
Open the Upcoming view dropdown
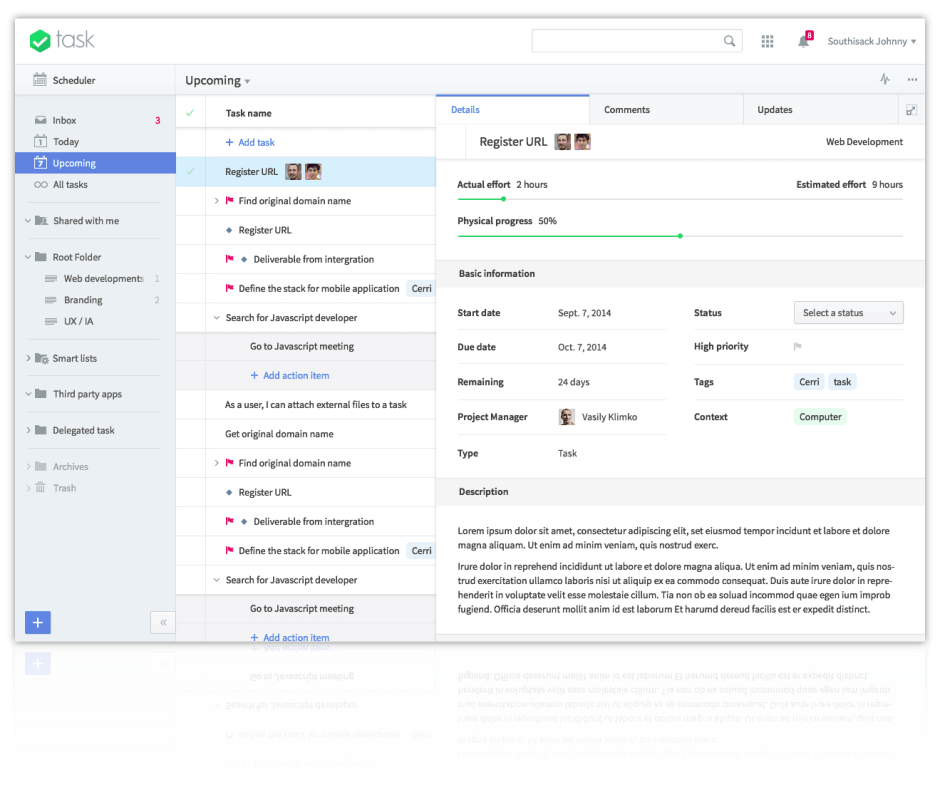pos(217,80)
